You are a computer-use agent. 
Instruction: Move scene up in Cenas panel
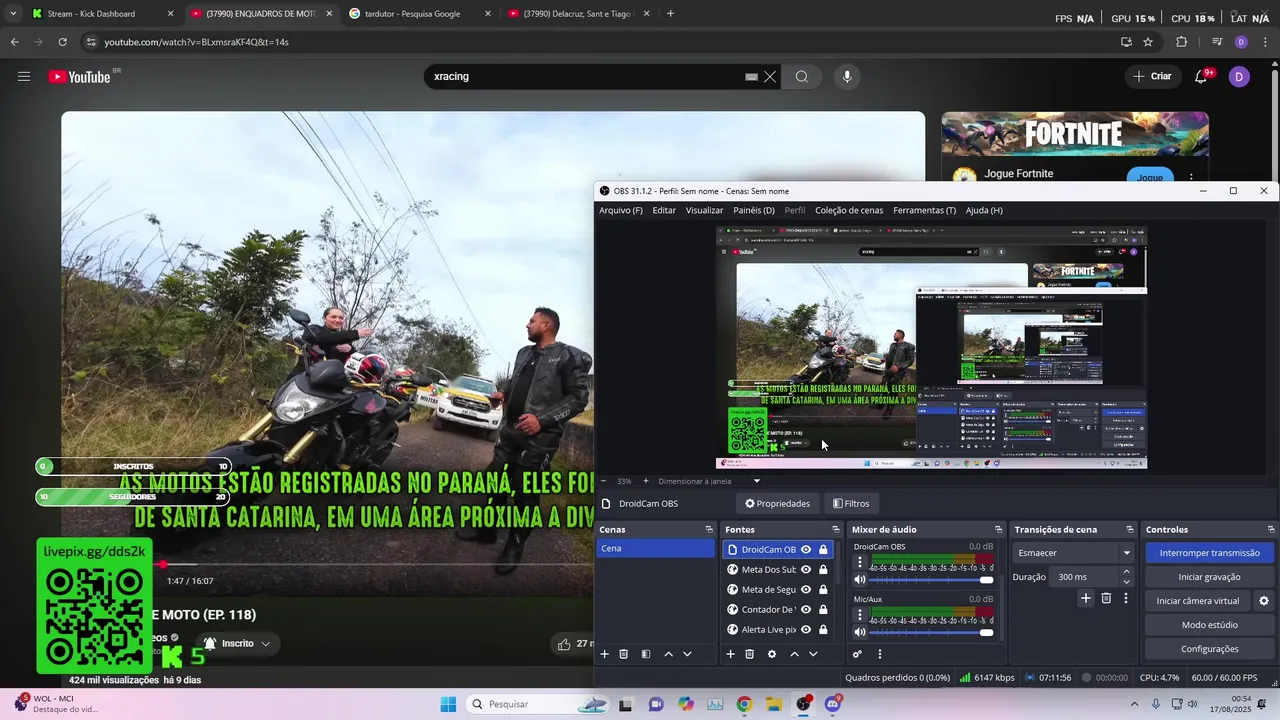coord(668,654)
